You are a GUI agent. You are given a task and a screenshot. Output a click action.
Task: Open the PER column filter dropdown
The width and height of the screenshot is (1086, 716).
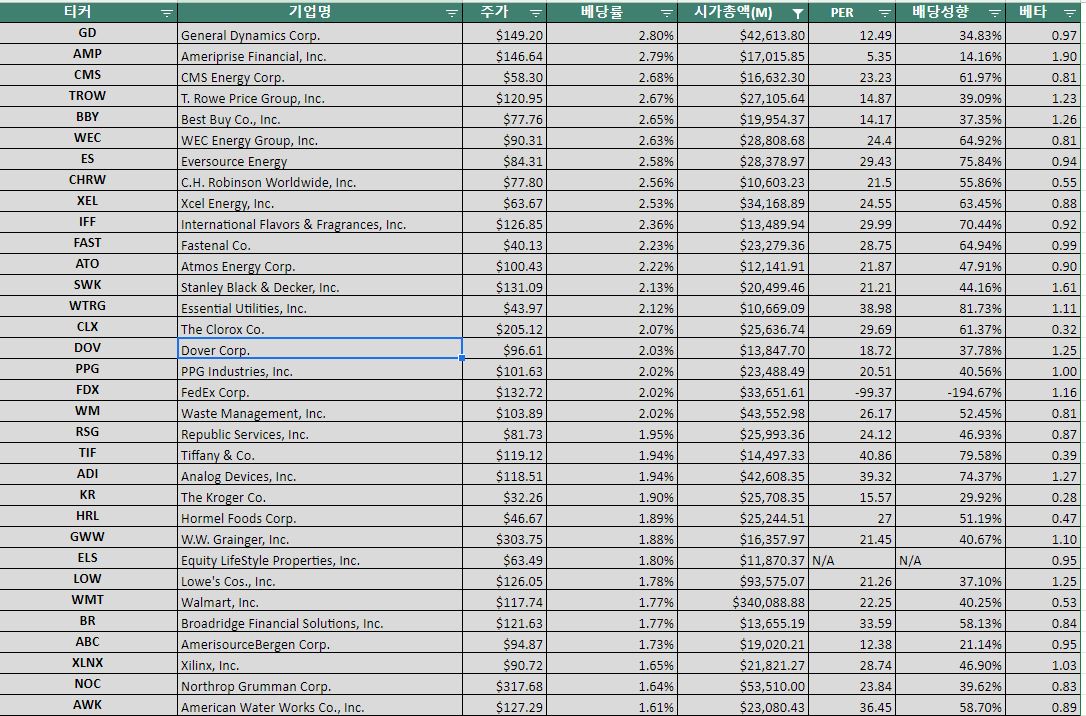[x=884, y=13]
